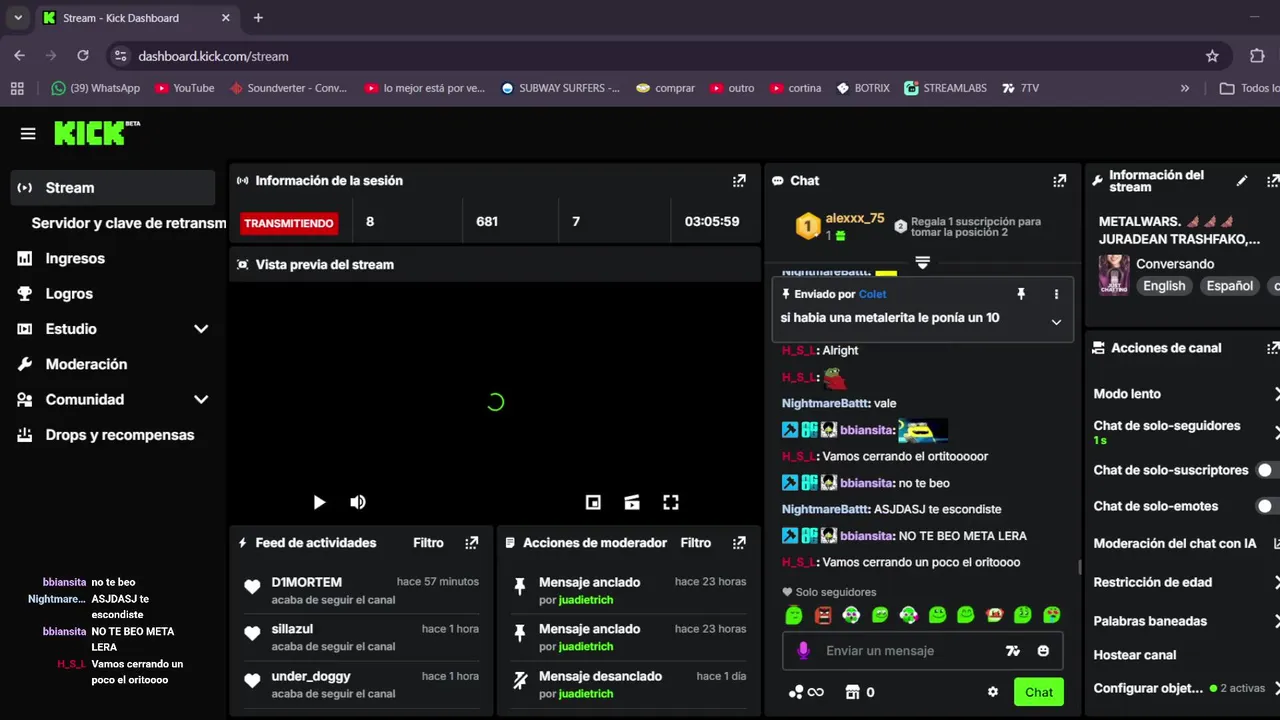
Task: Make the stream preview fullscreen
Action: pyautogui.click(x=671, y=503)
